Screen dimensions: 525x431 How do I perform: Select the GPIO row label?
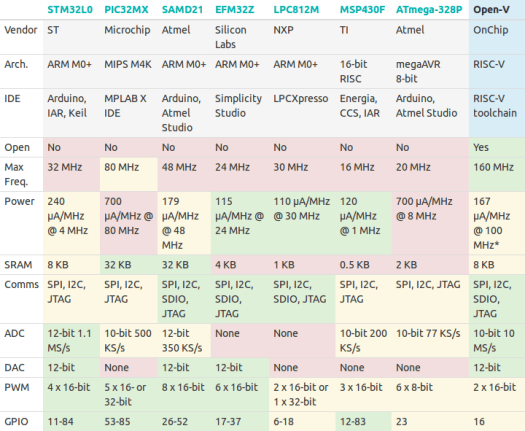(16, 421)
